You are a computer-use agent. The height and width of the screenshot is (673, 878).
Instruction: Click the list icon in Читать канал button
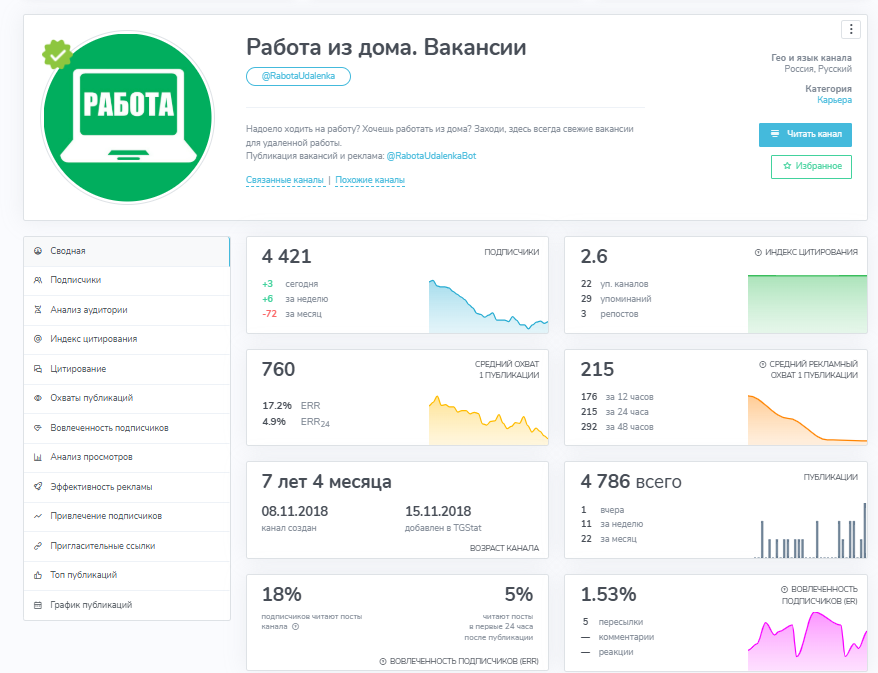(x=775, y=134)
